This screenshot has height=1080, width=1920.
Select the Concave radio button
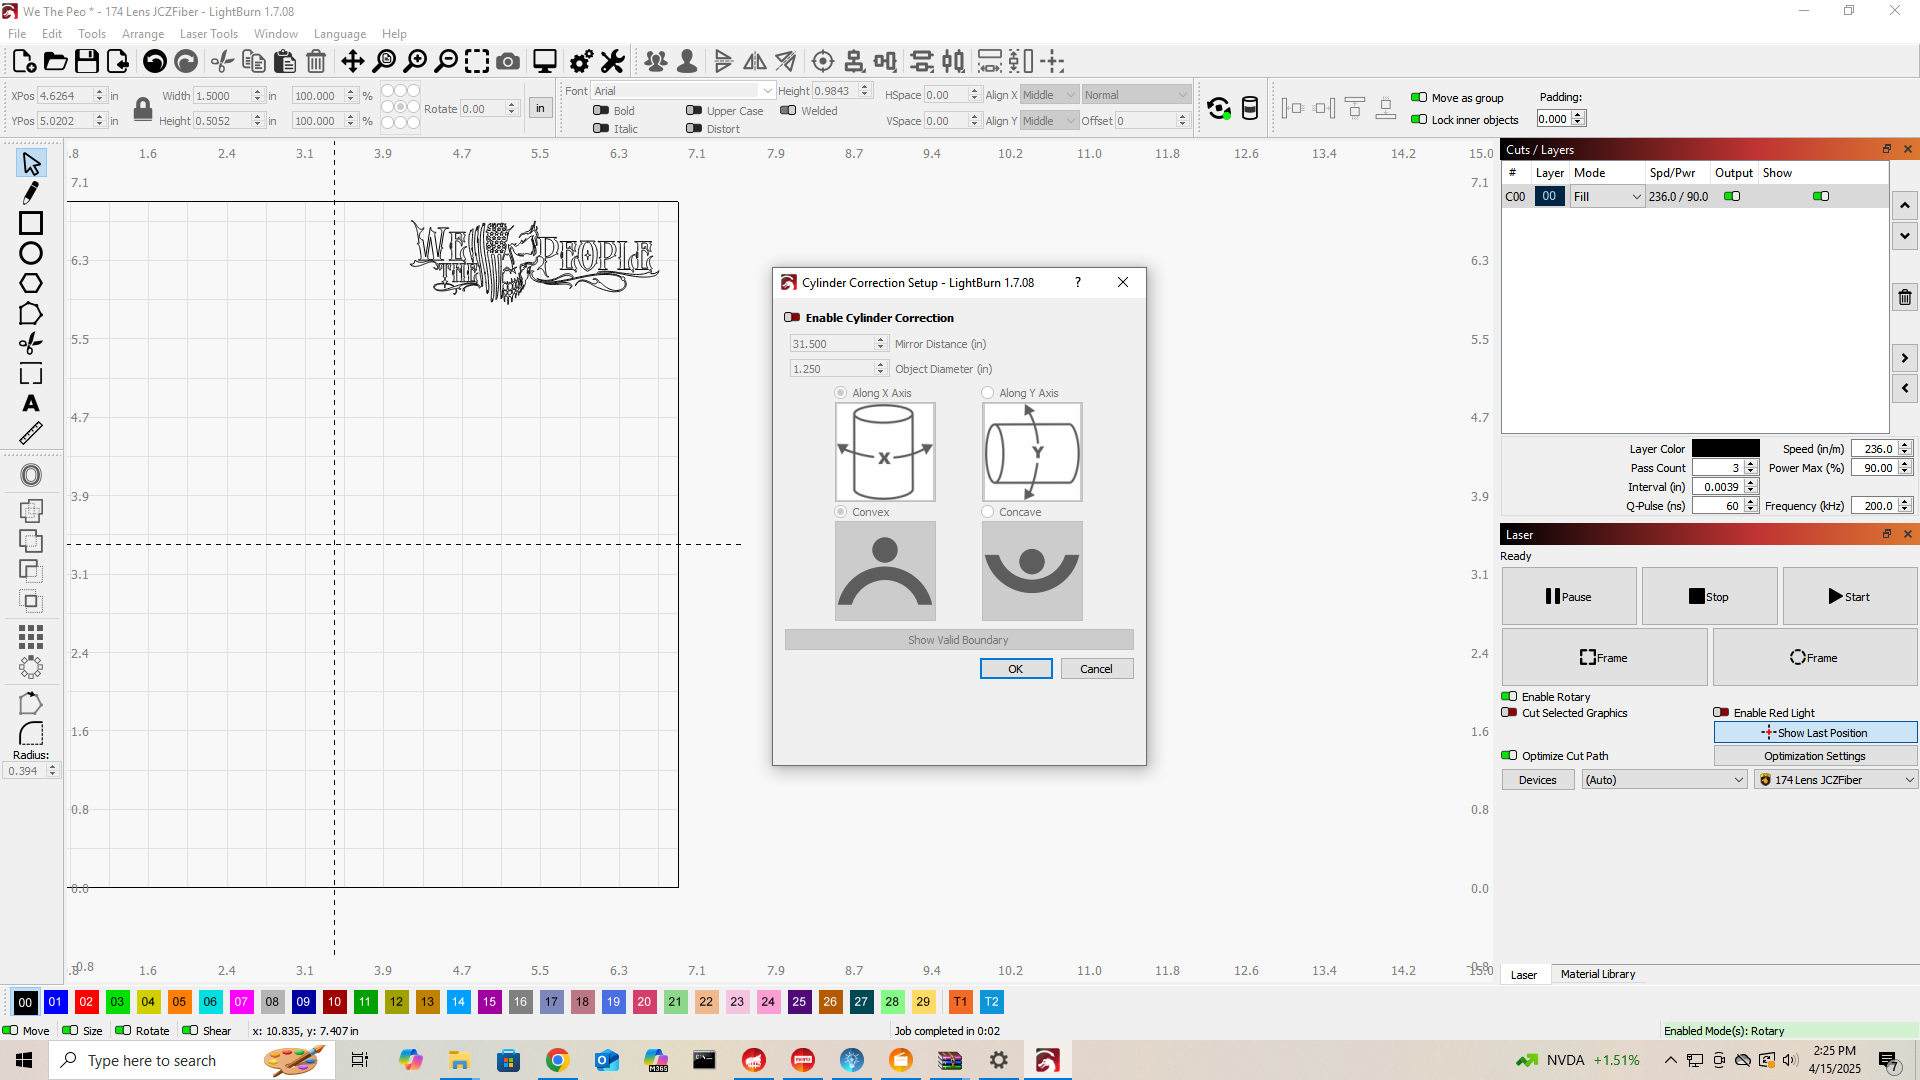[x=988, y=512]
